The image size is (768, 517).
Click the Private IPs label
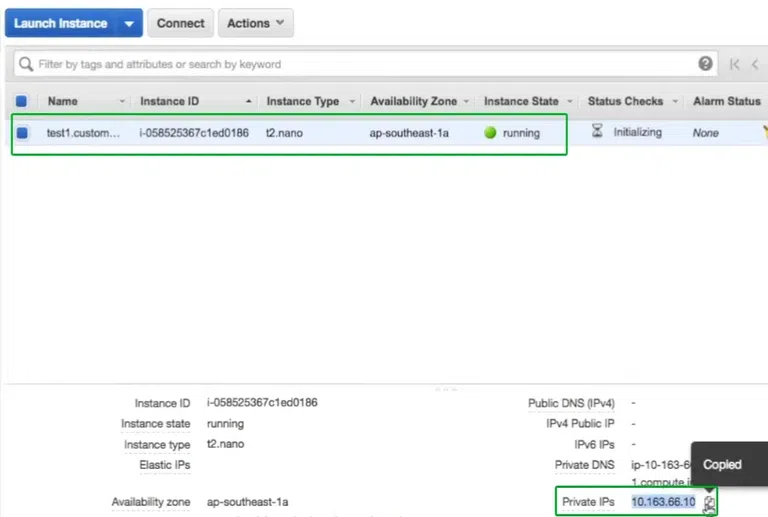point(588,502)
